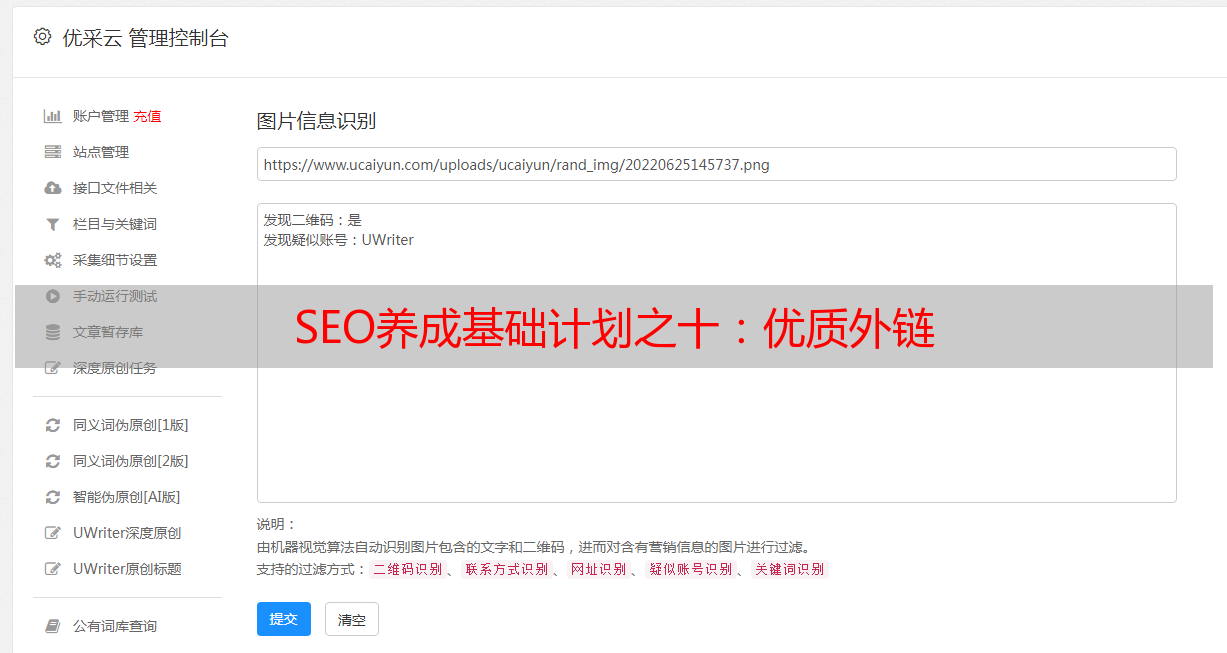Click the edit icon for 深度原创任务
Image resolution: width=1227 pixels, height=653 pixels.
(x=53, y=368)
